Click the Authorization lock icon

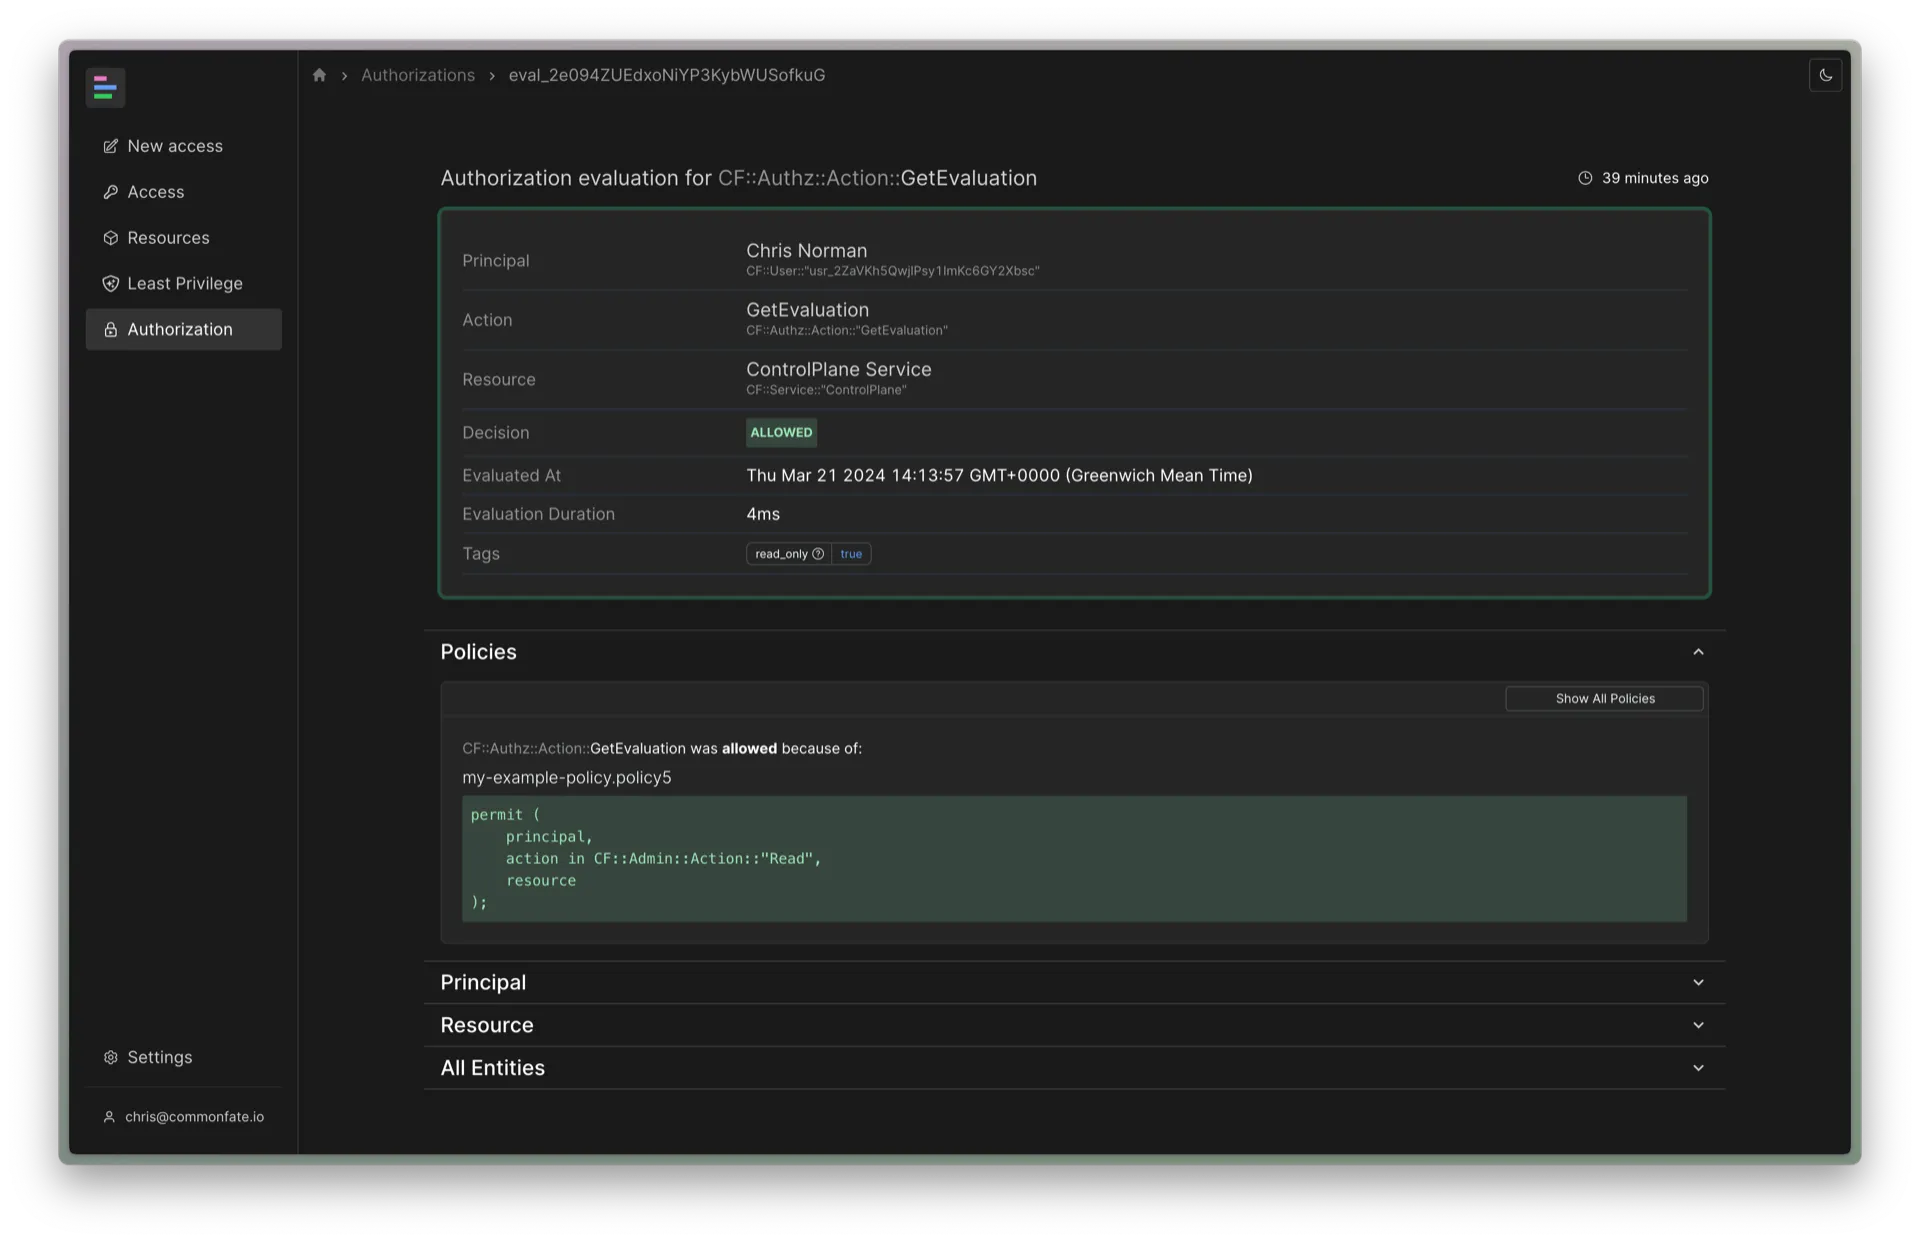(x=111, y=330)
